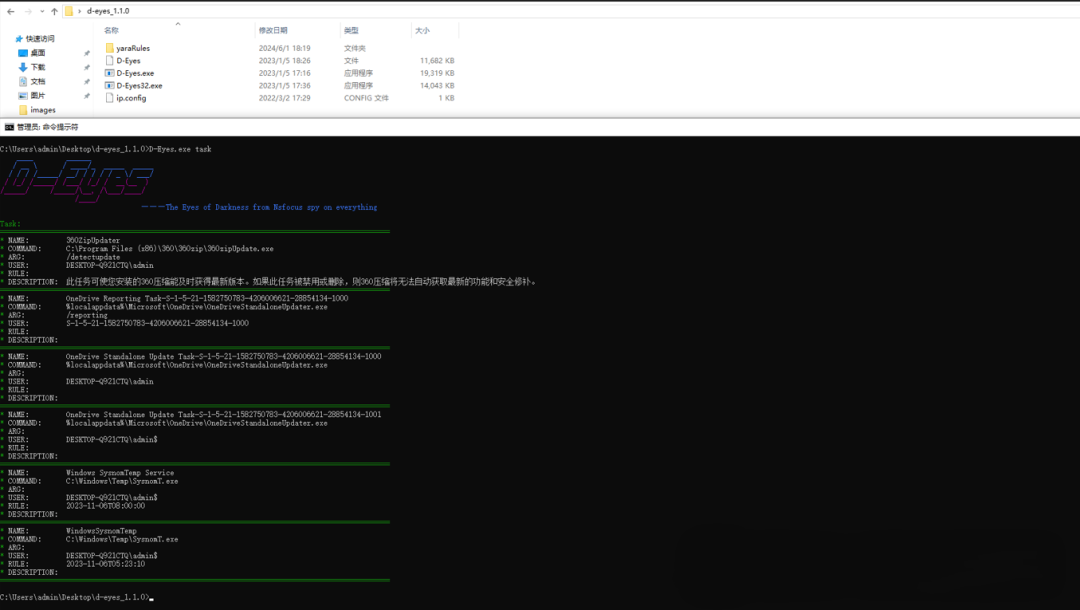
Task: Open the recent locations dropdown arrow
Action: point(42,11)
